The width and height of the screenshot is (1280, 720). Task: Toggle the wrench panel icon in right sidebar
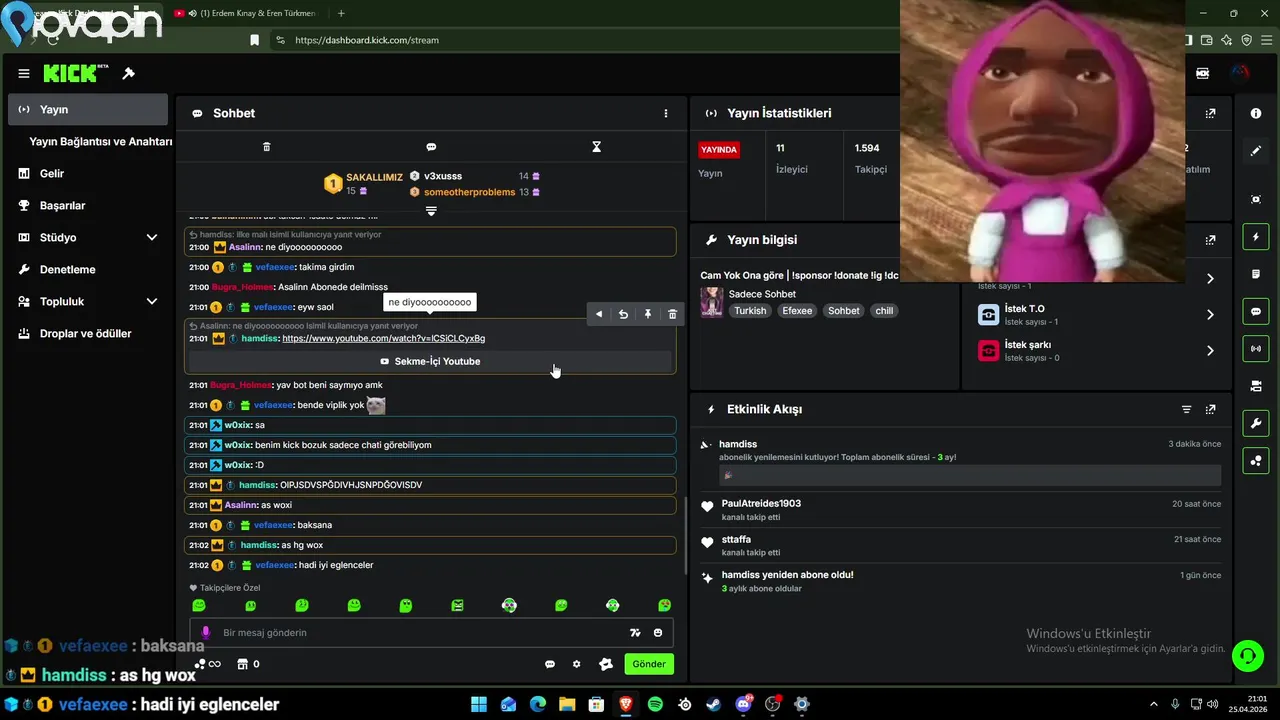pyautogui.click(x=1256, y=423)
